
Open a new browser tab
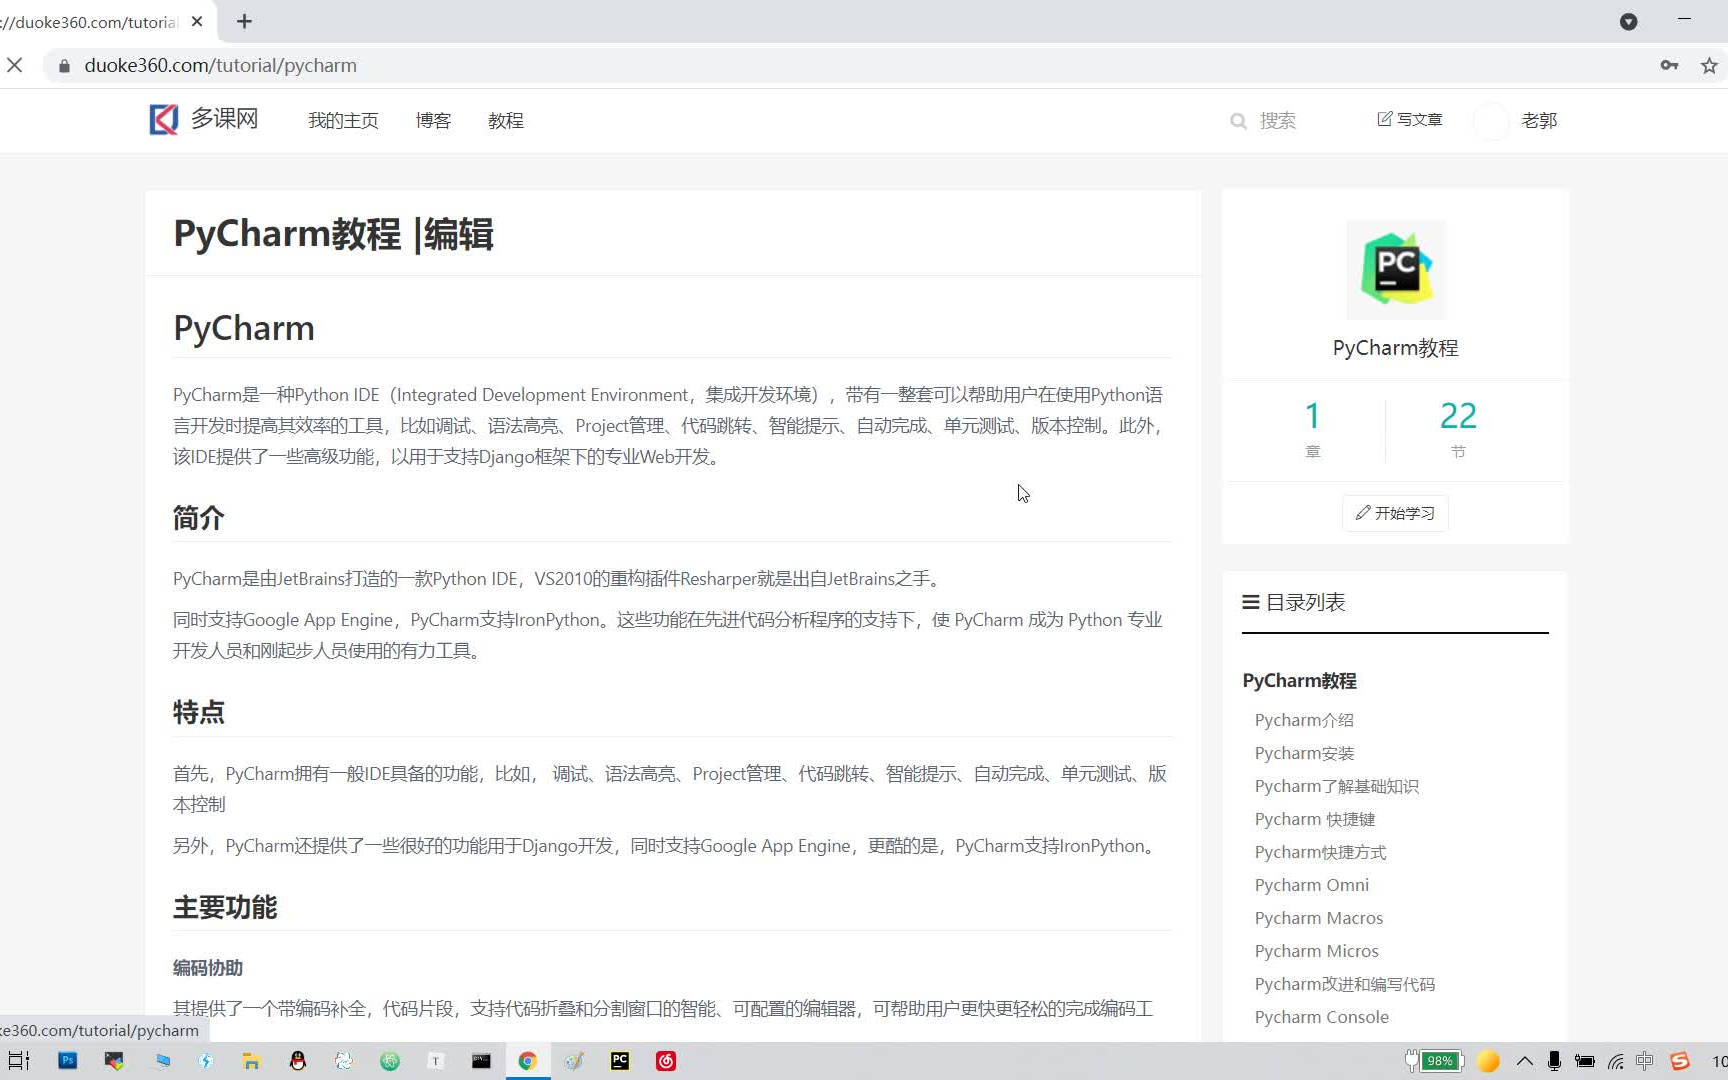click(244, 21)
